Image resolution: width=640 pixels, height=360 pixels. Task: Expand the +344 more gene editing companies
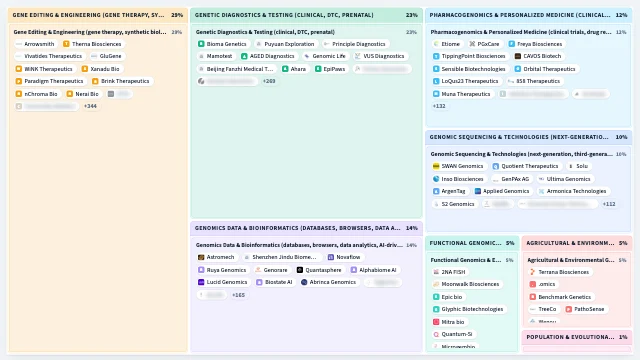(x=90, y=106)
